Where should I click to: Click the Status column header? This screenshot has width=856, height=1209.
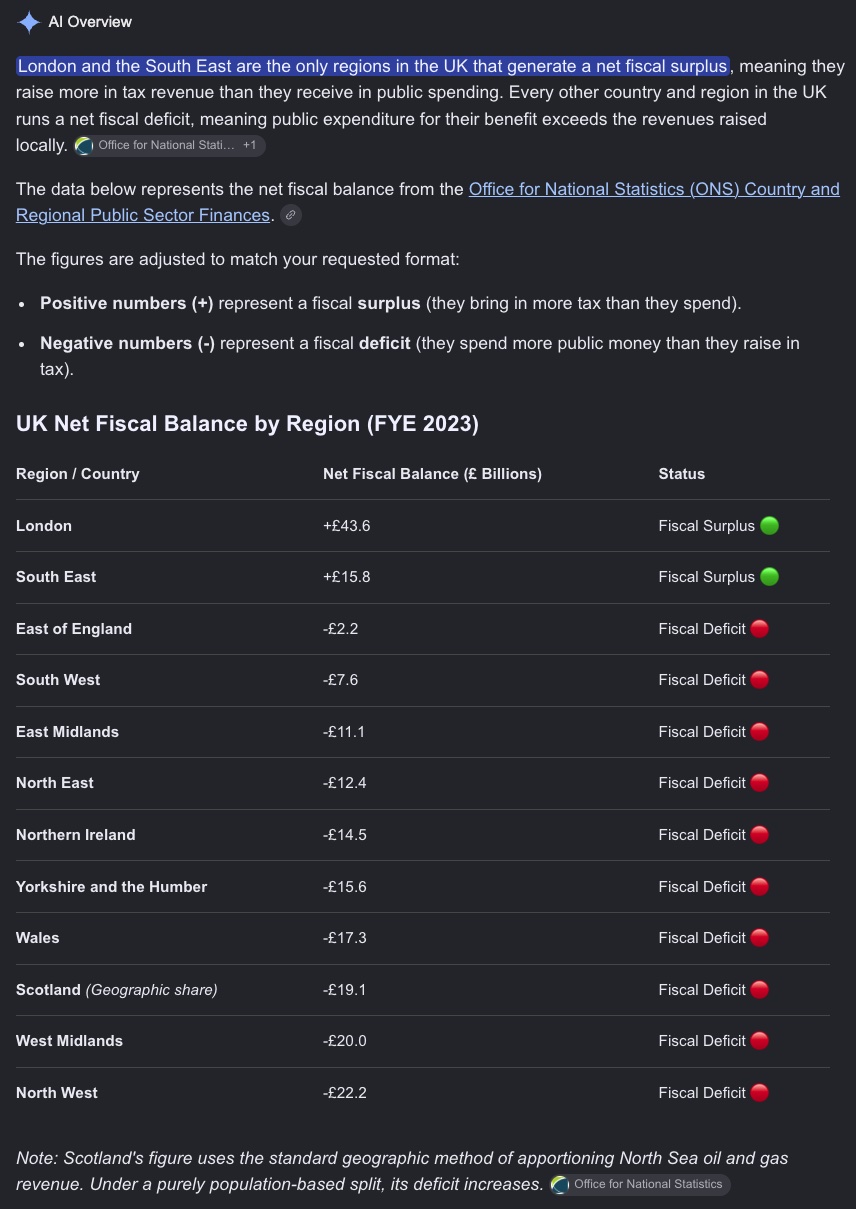click(682, 474)
